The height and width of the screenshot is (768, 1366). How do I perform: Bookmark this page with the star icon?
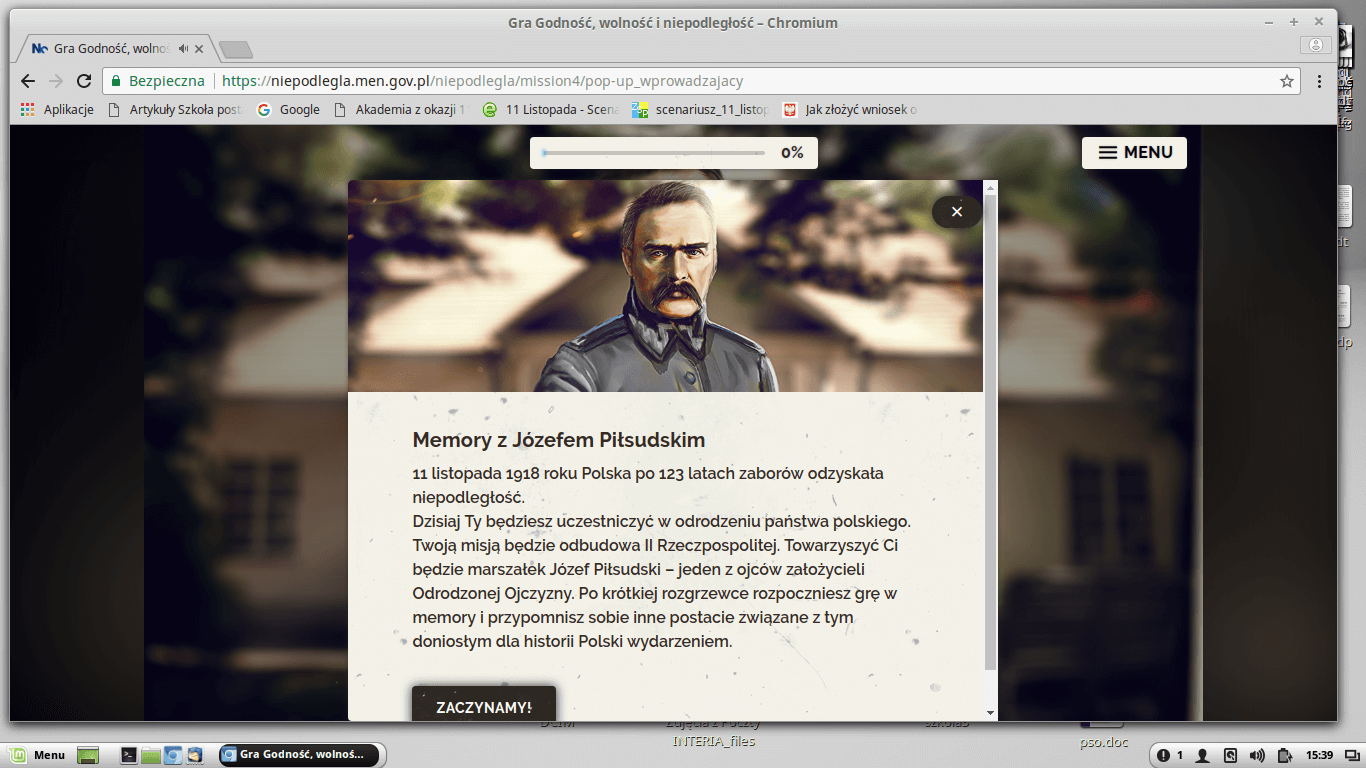click(x=1286, y=81)
